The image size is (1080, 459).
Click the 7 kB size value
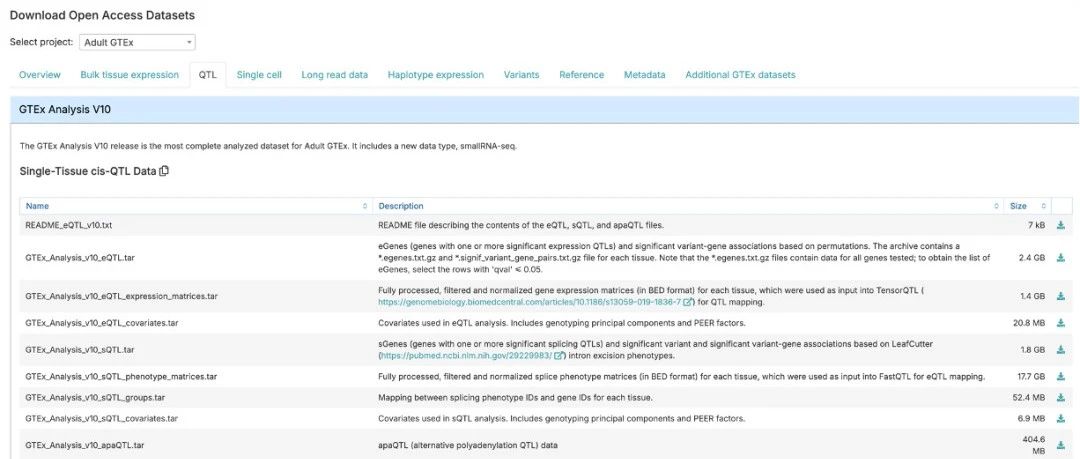pos(1037,225)
